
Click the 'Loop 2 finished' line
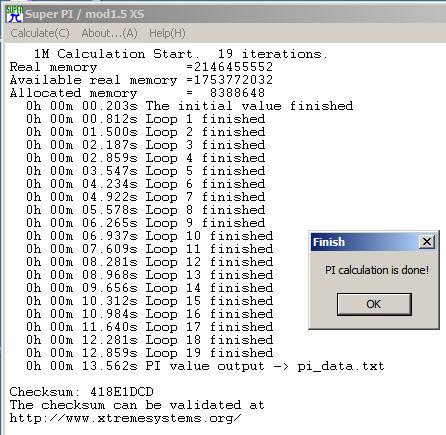[146, 132]
